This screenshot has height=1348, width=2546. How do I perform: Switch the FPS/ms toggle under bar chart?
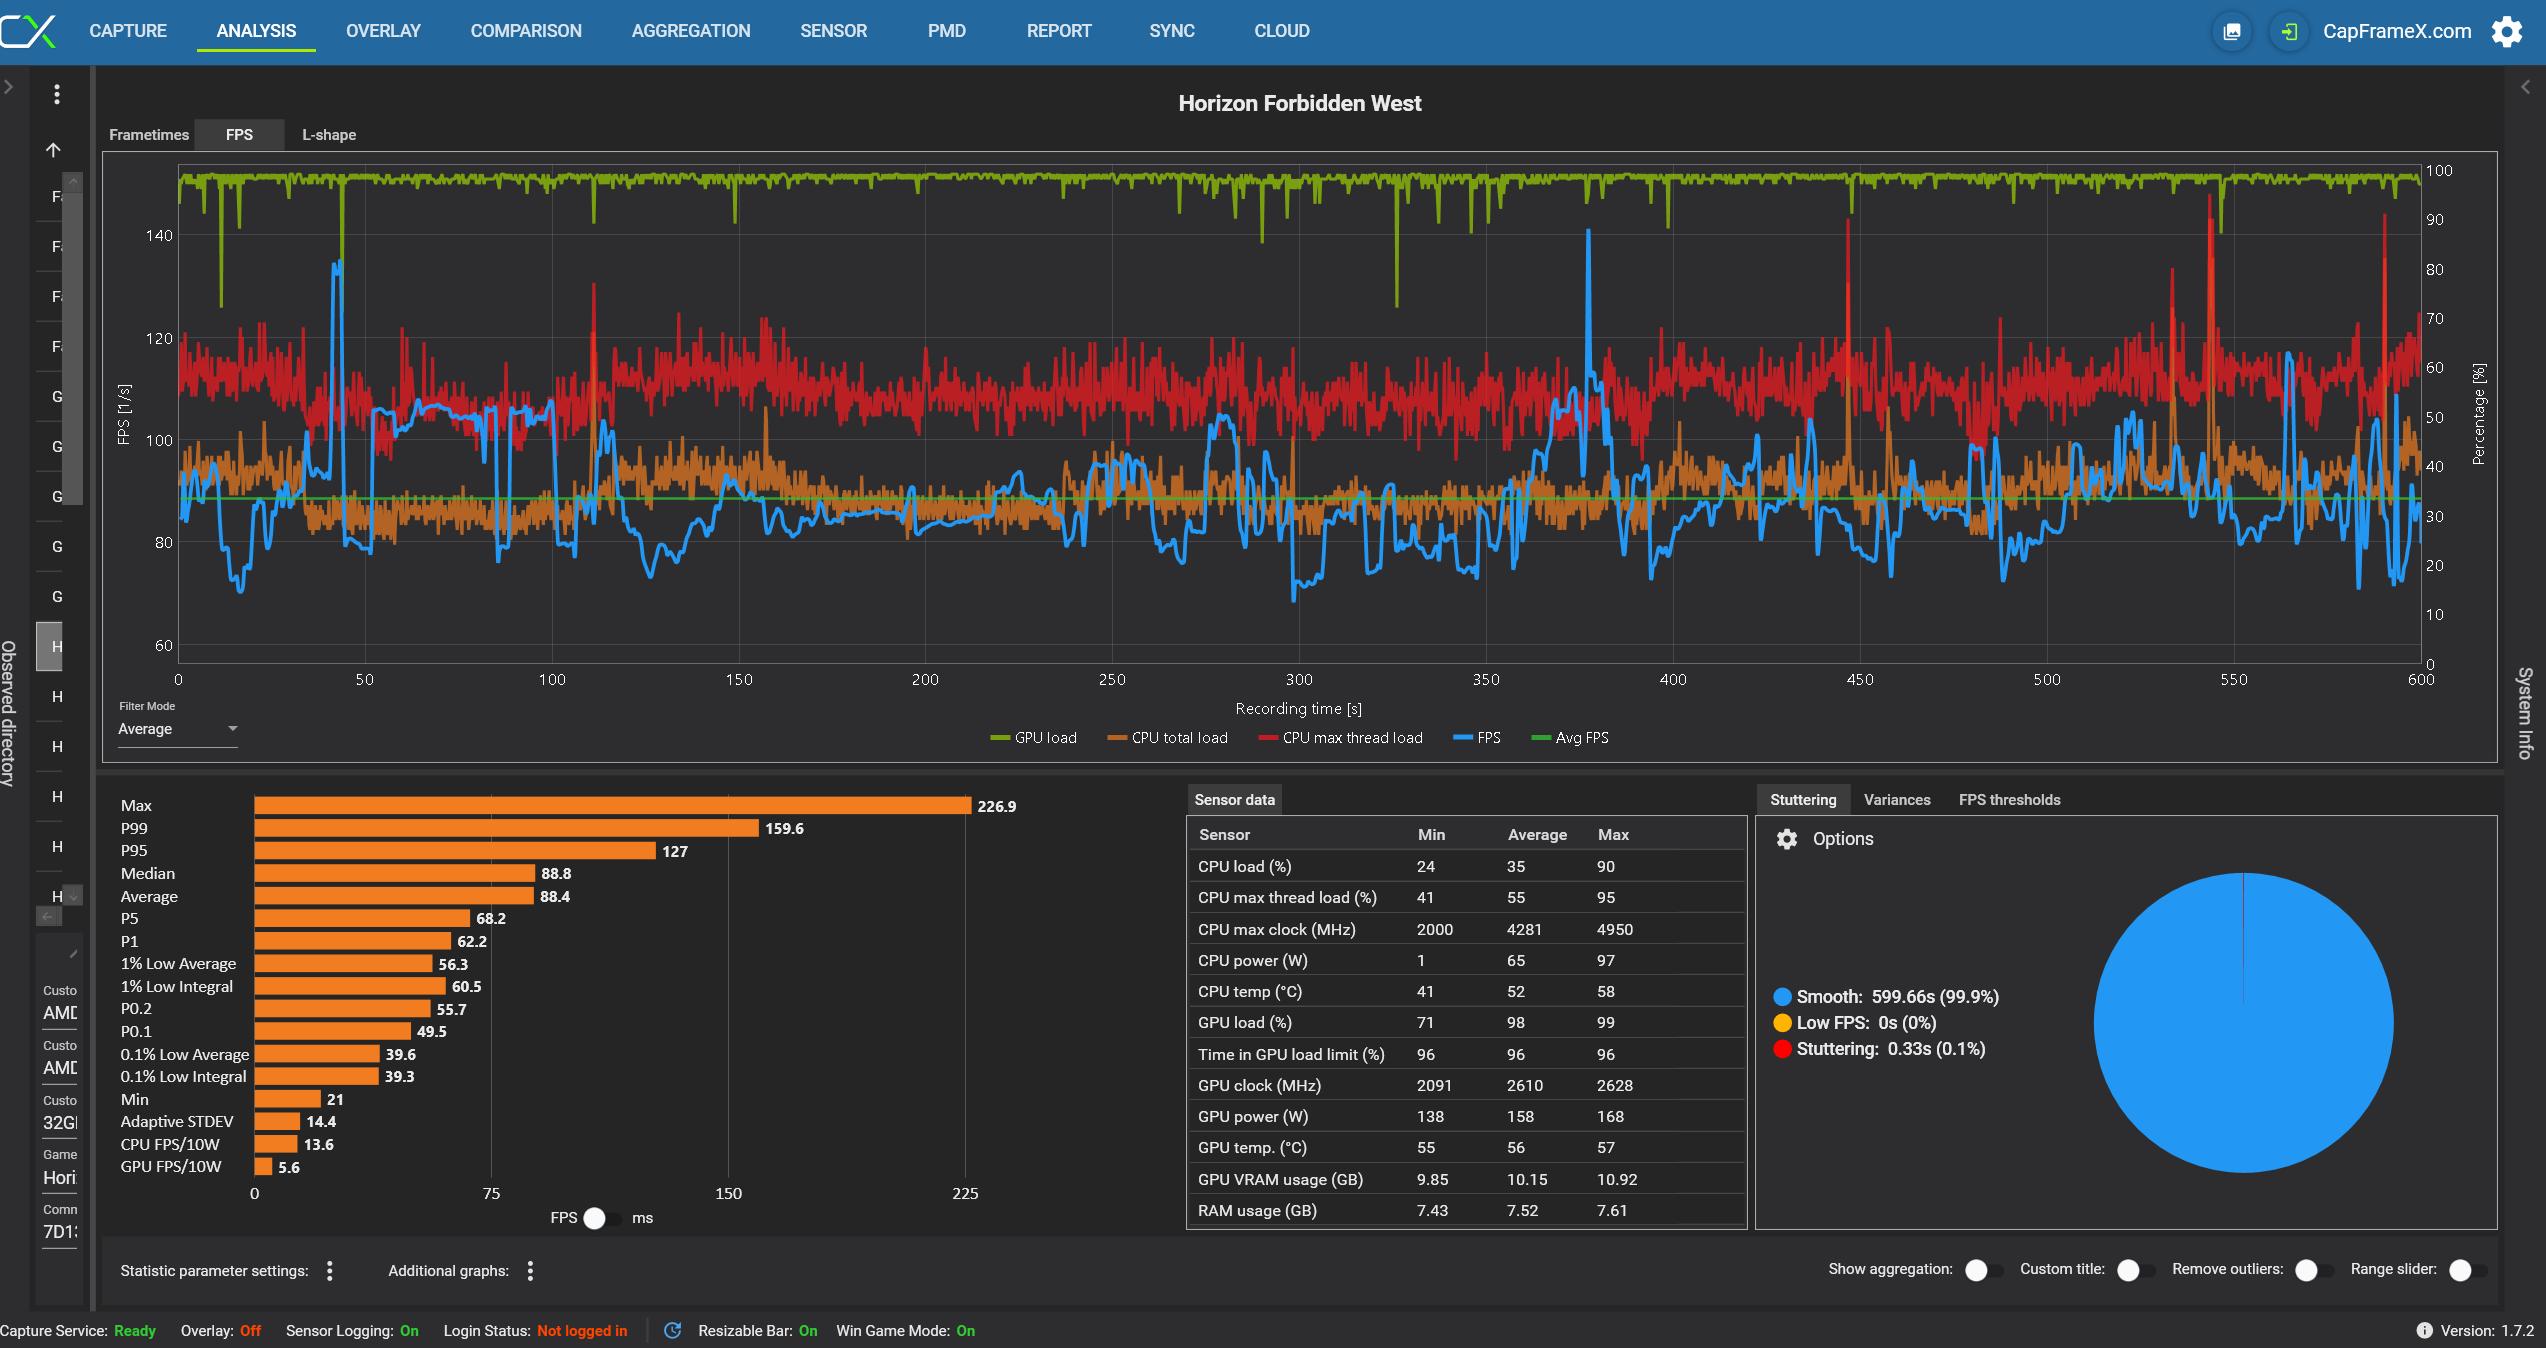pos(602,1218)
